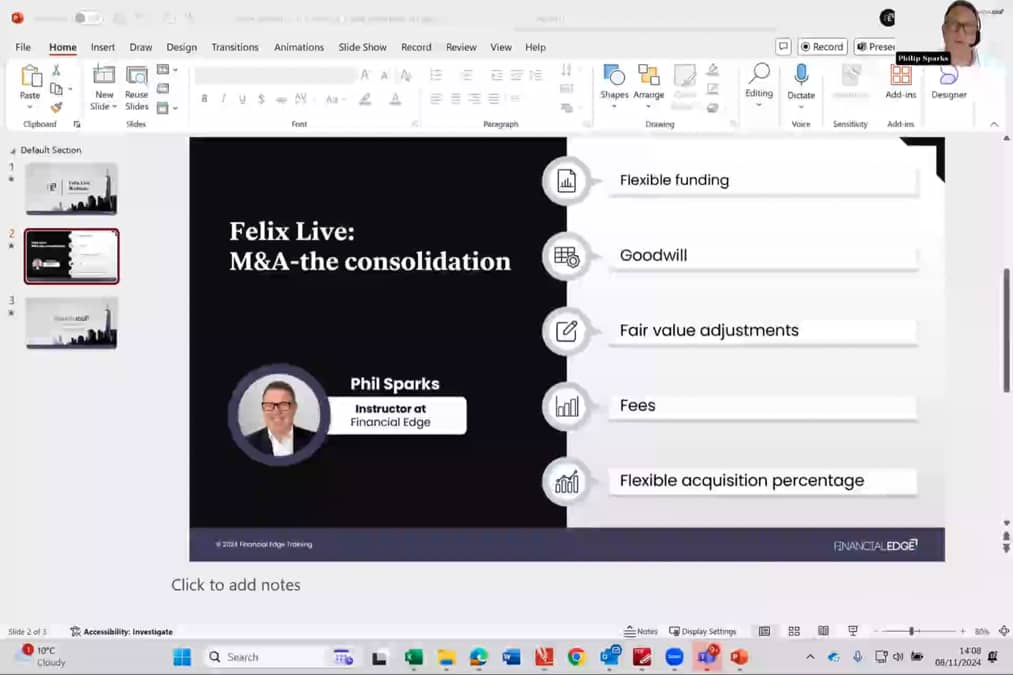Click the Clear All Formatting icon
1013x675 pixels.
(405, 75)
